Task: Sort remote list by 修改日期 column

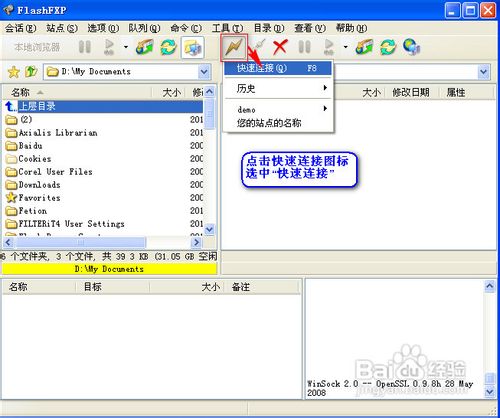Action: [x=411, y=92]
